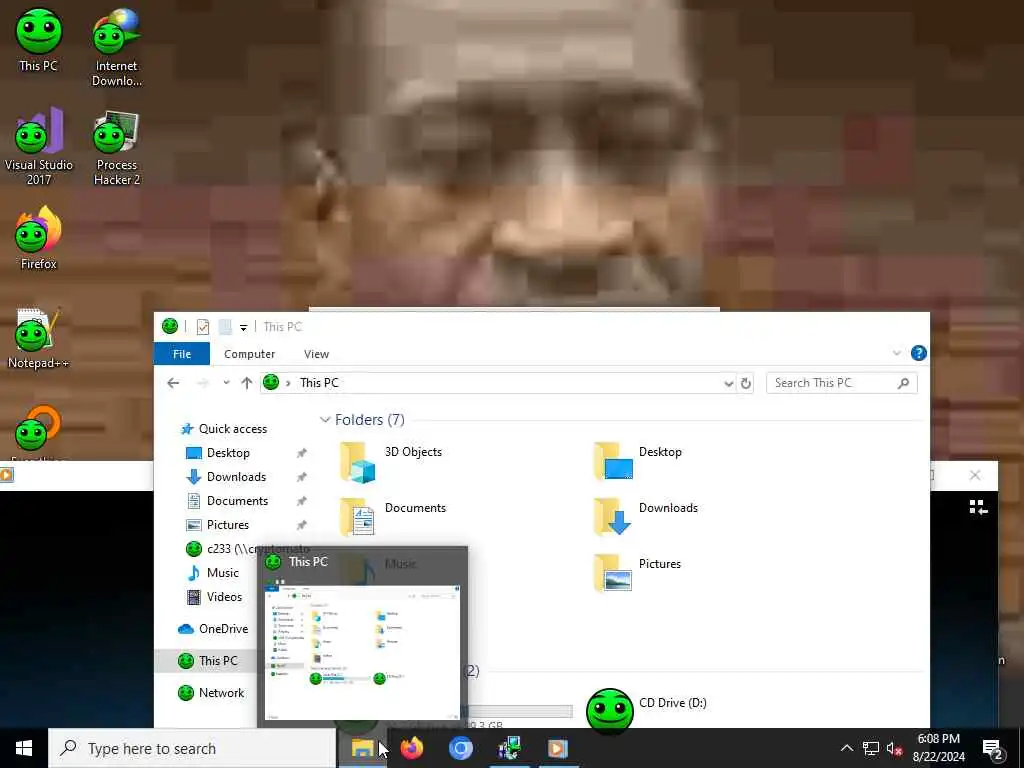Click the Properties checkmark quick access icon
The height and width of the screenshot is (768, 1024).
click(202, 327)
